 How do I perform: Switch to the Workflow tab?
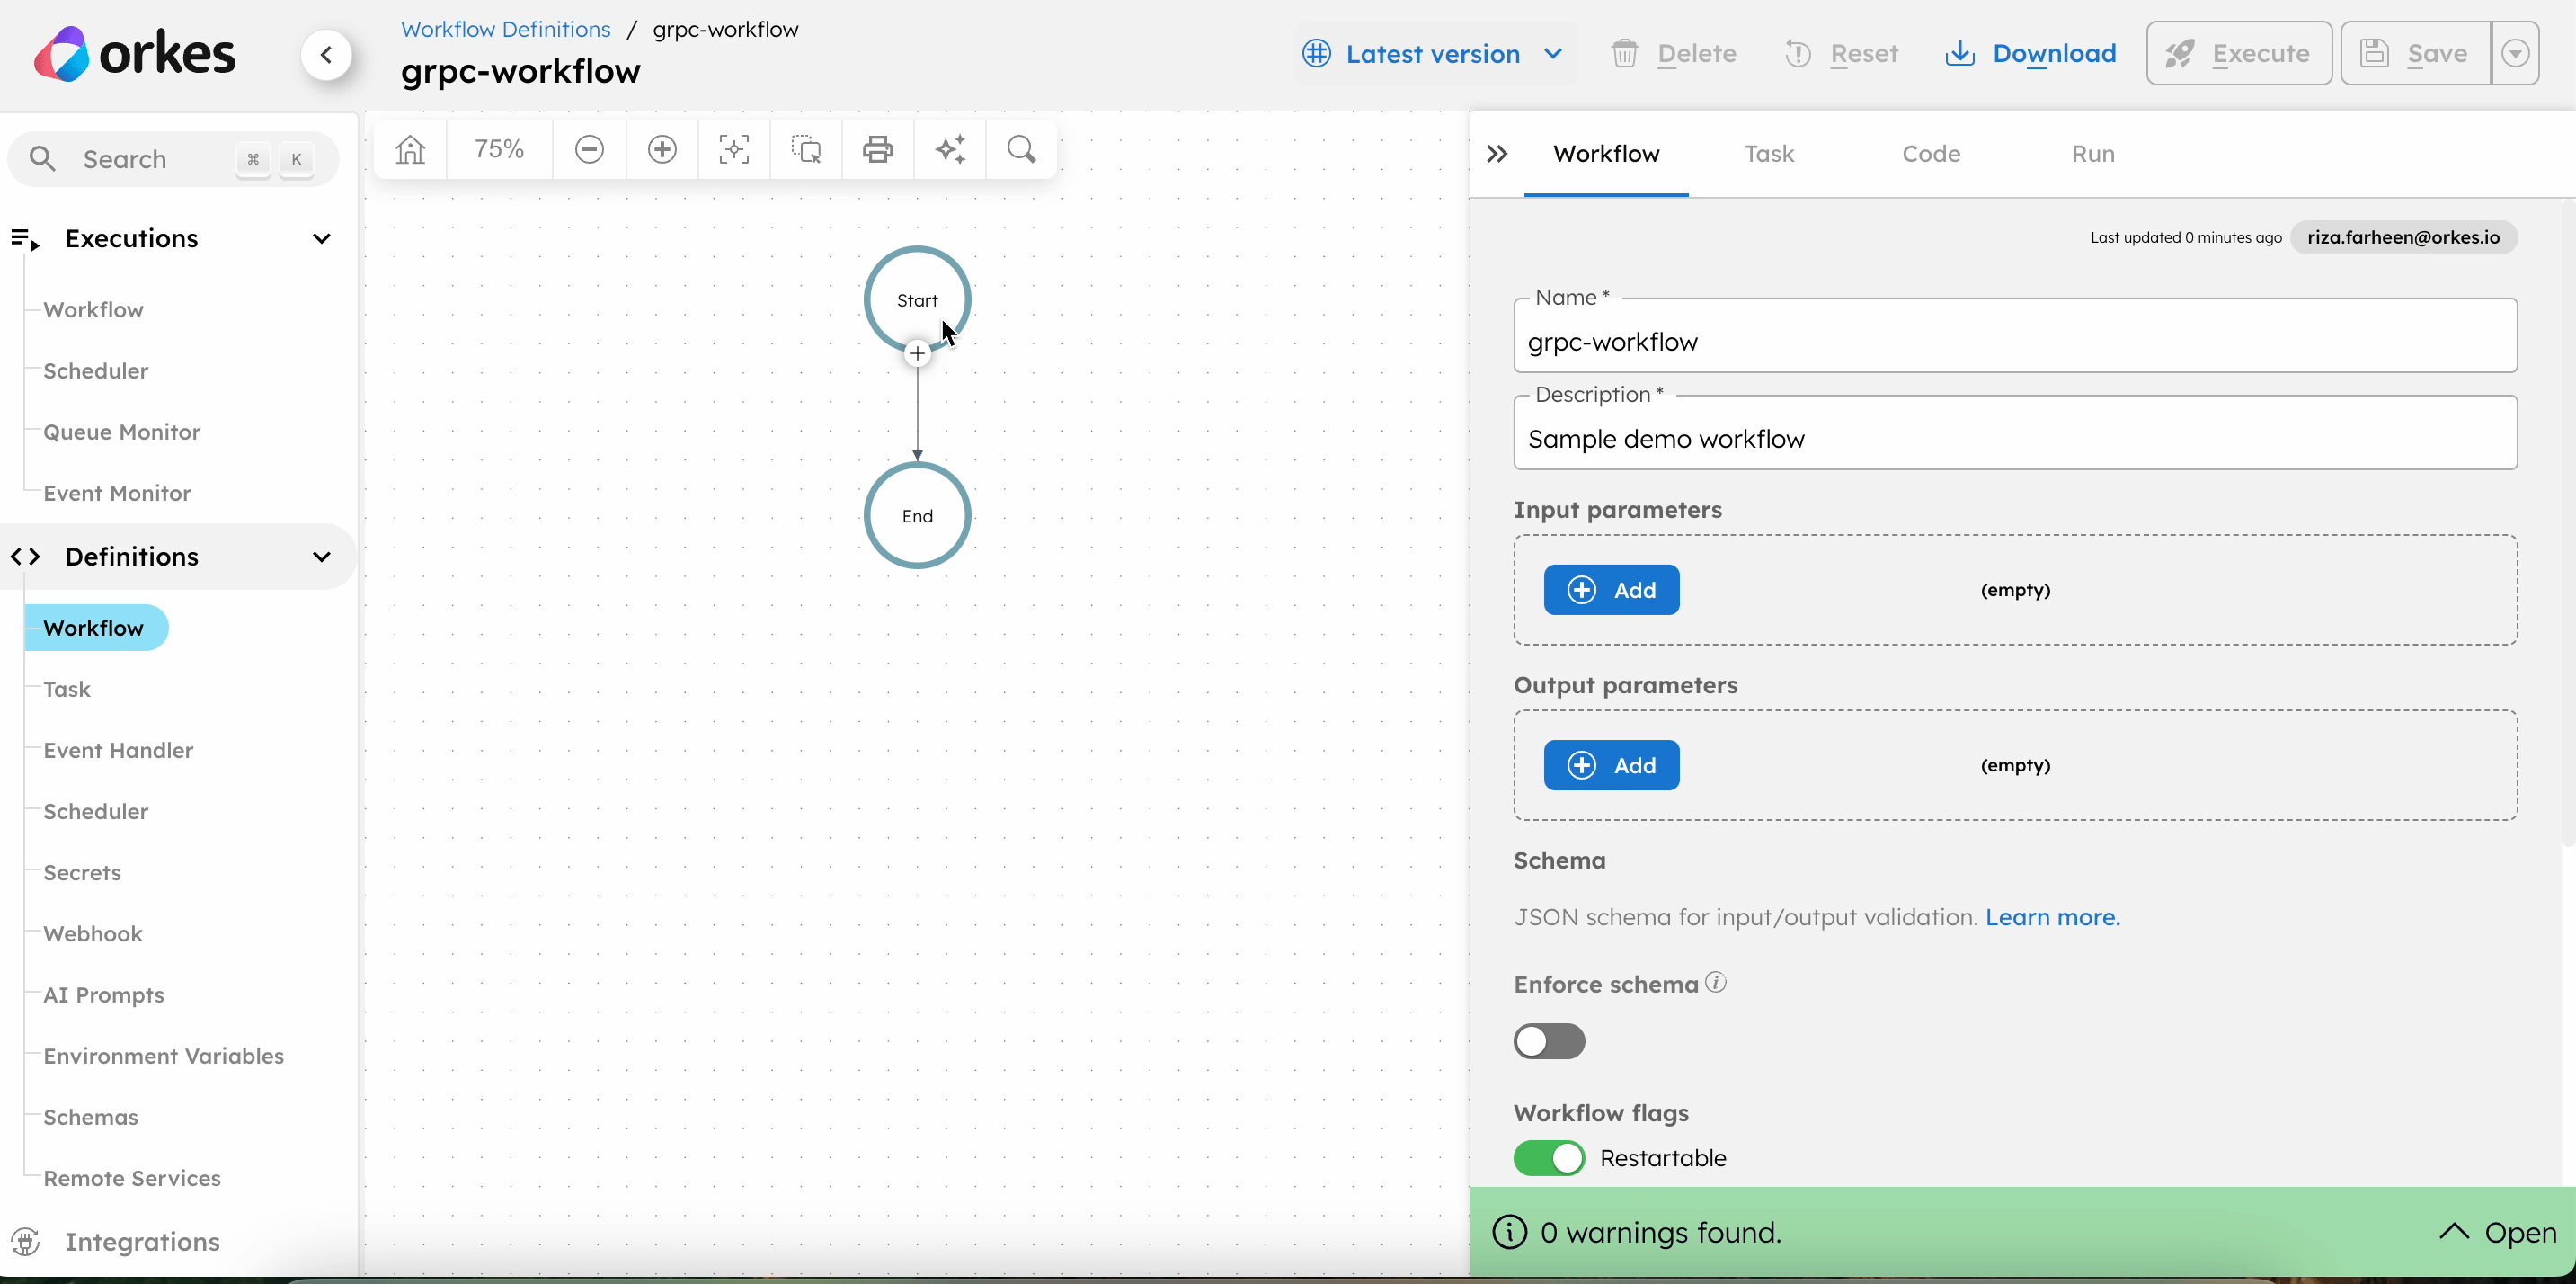click(x=1606, y=154)
